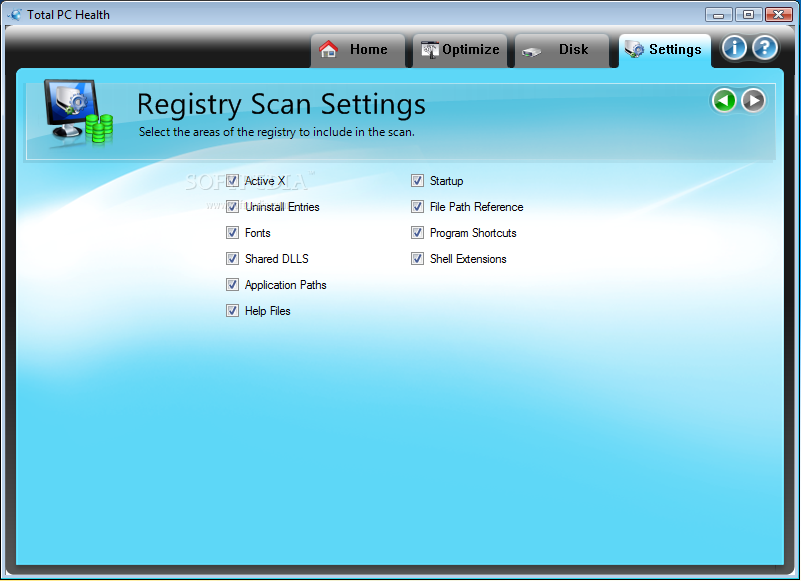Open the Home tab

(358, 50)
